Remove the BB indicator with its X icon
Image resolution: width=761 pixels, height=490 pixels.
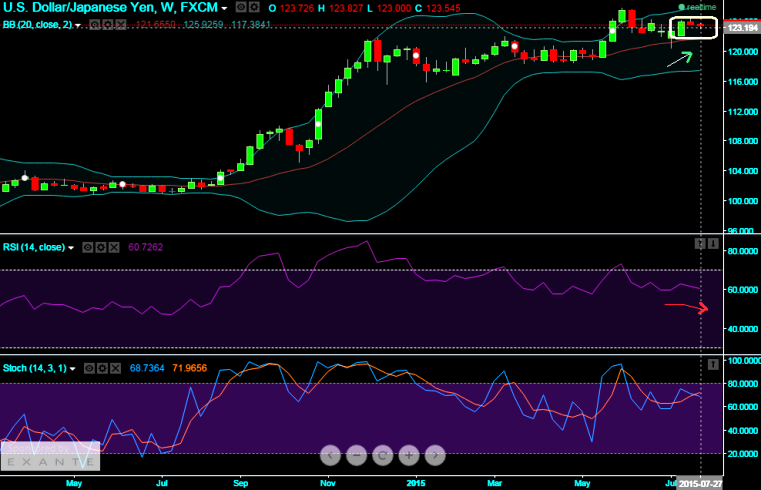click(x=121, y=24)
